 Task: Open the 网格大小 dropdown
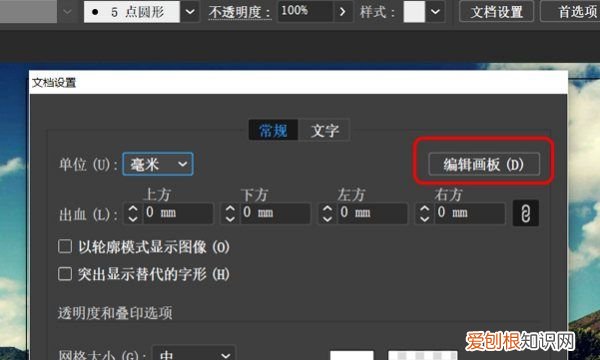pos(194,354)
